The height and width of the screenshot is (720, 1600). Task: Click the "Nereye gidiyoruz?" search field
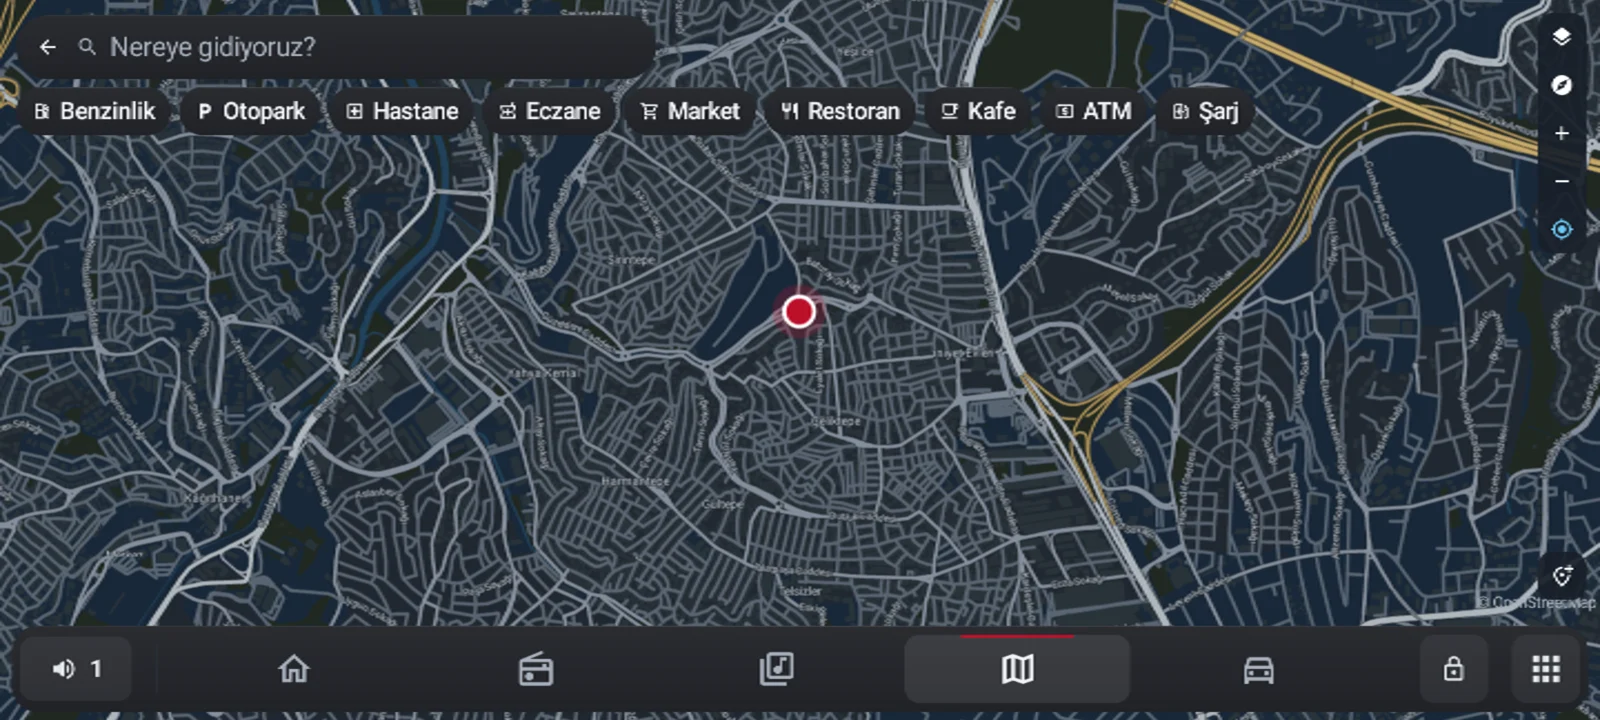(x=336, y=47)
